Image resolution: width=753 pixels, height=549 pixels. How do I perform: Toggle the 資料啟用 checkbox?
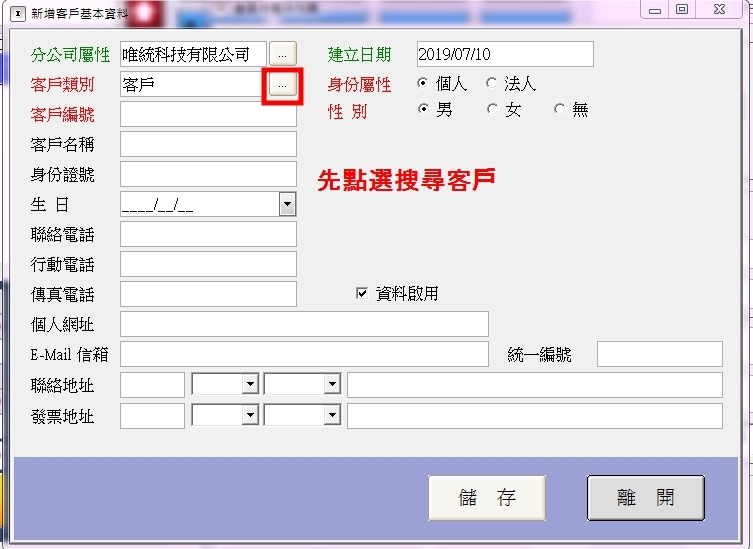(x=362, y=294)
